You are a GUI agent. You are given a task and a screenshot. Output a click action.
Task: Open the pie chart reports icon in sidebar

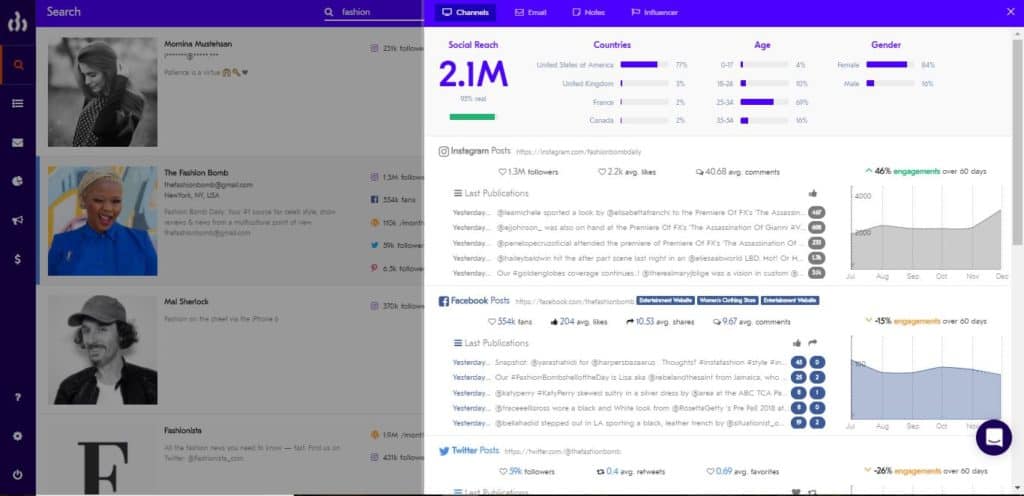pyautogui.click(x=18, y=181)
